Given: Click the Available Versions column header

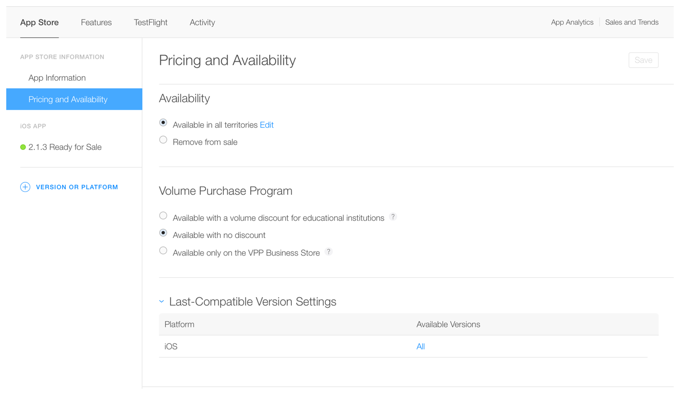Looking at the screenshot, I should click(448, 324).
